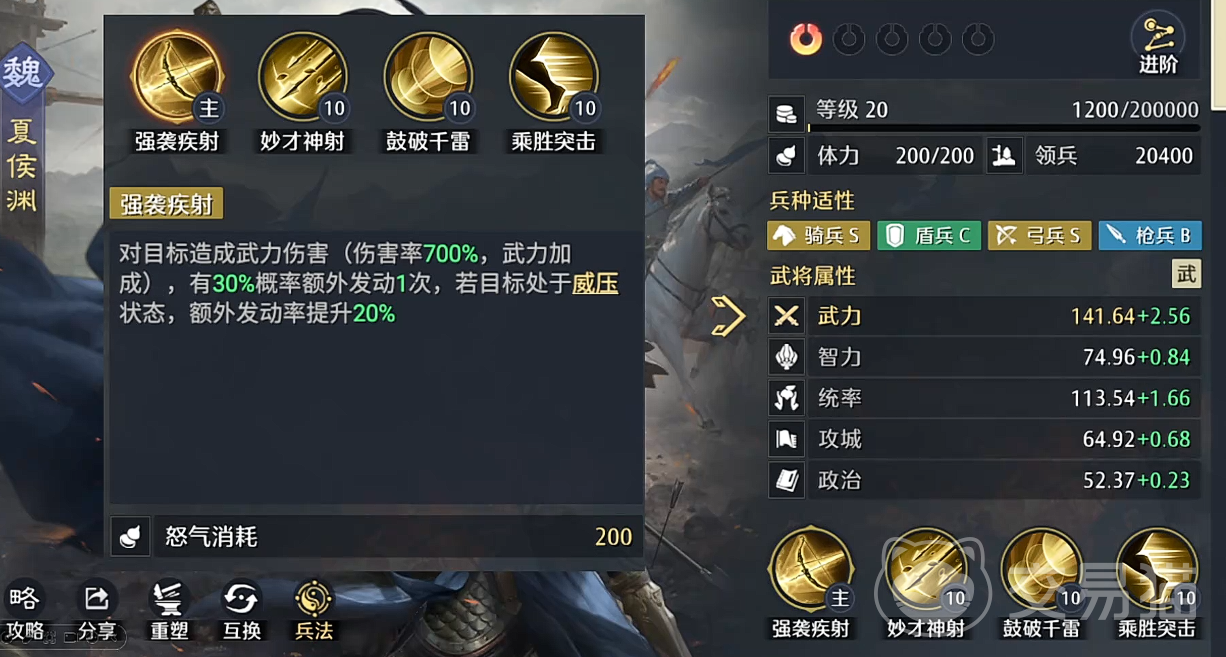Select the 乘胜突击 skill icon in popup
The image size is (1226, 657).
[553, 77]
